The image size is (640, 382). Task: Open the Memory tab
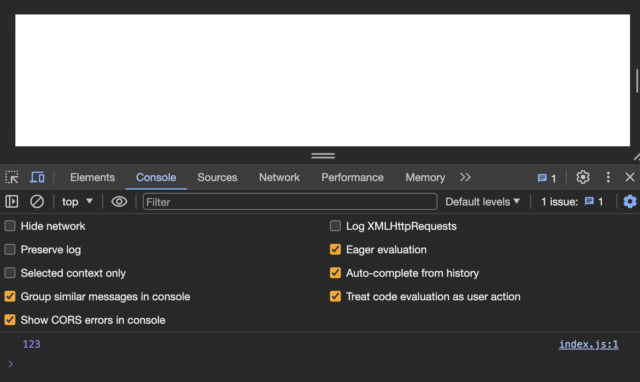tap(425, 178)
